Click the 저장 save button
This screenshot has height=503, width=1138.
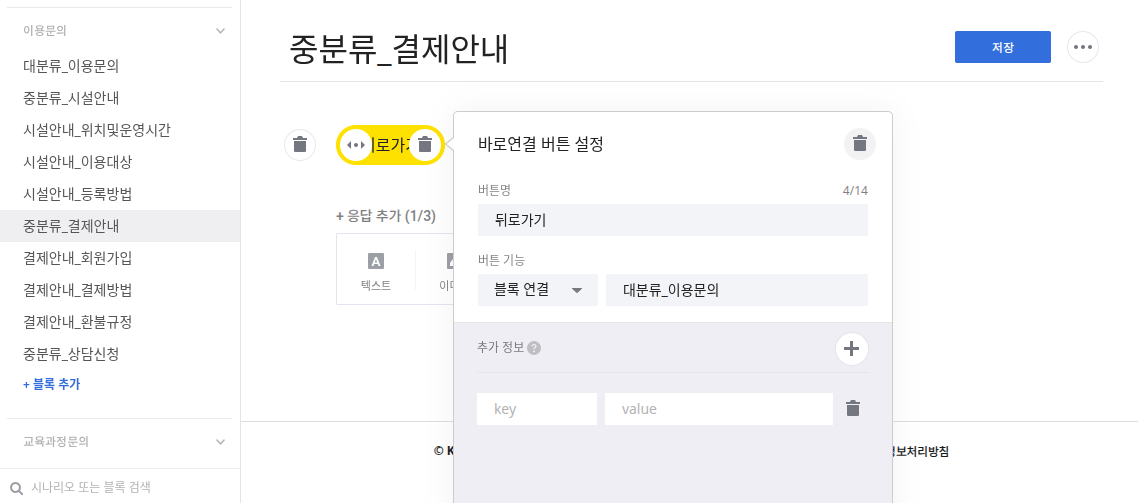(1002, 47)
